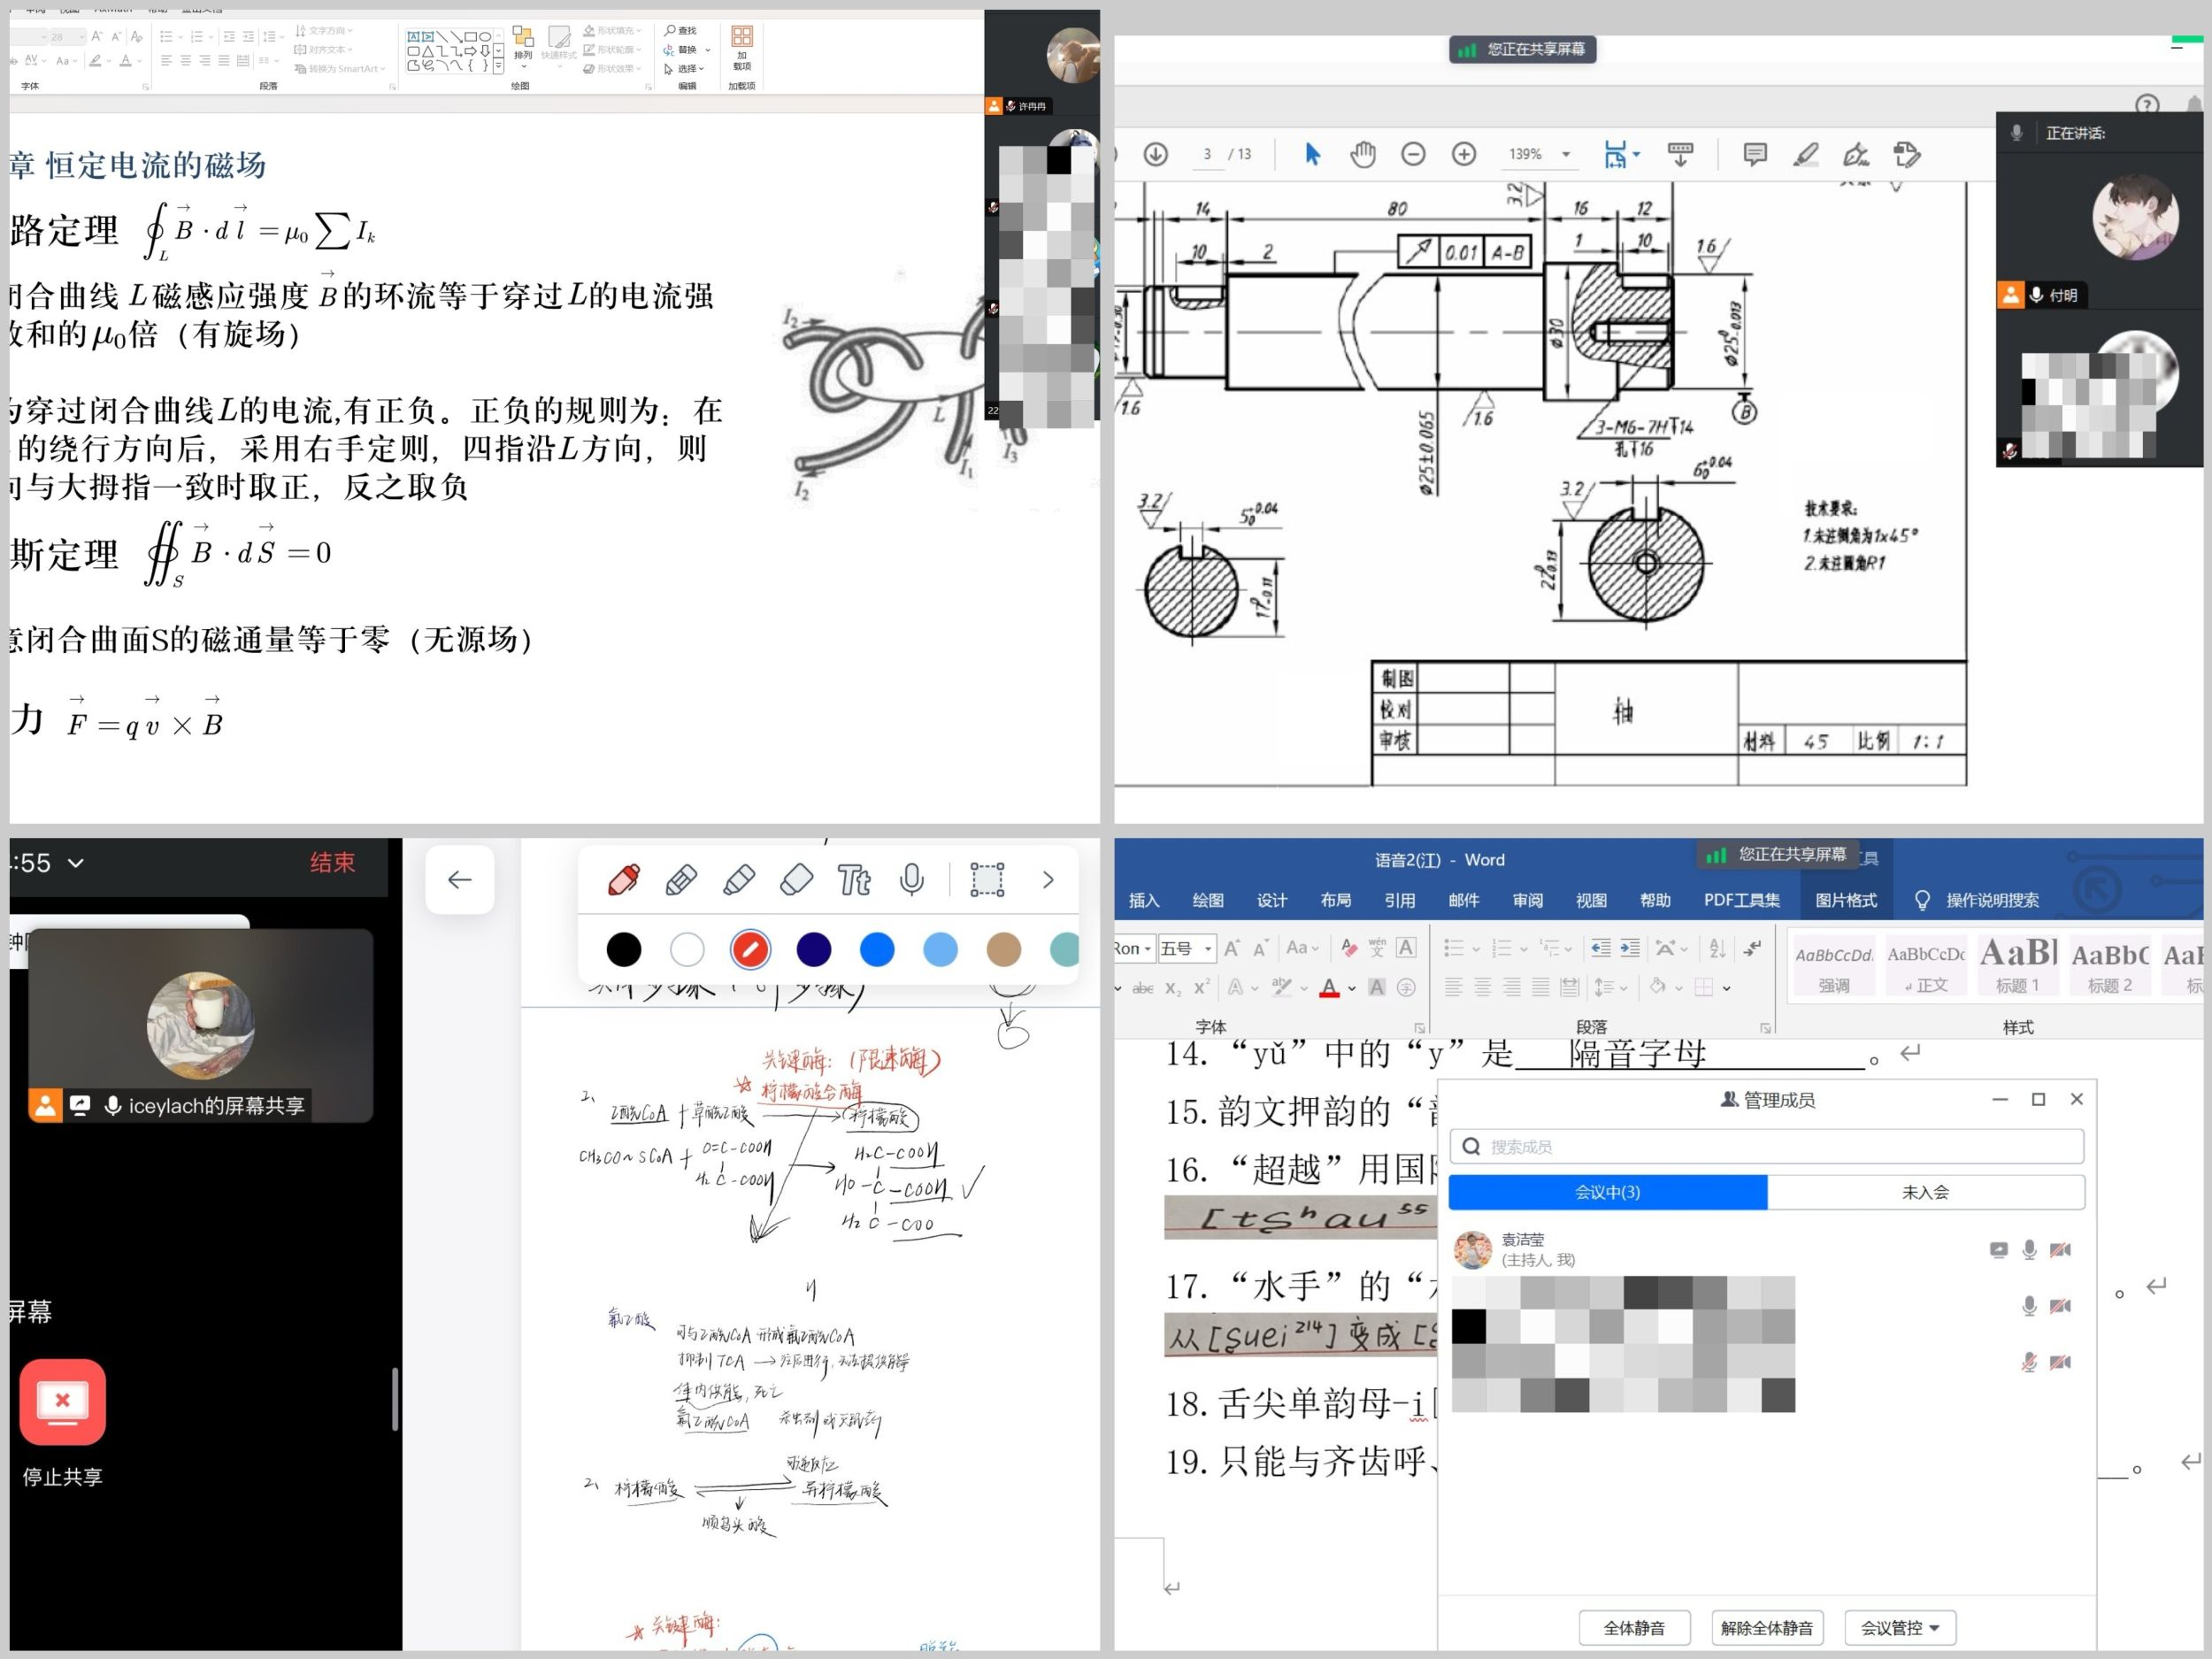The height and width of the screenshot is (1659, 2212).
Task: Open the PDF sign/fill pen tool
Action: [x=1856, y=154]
